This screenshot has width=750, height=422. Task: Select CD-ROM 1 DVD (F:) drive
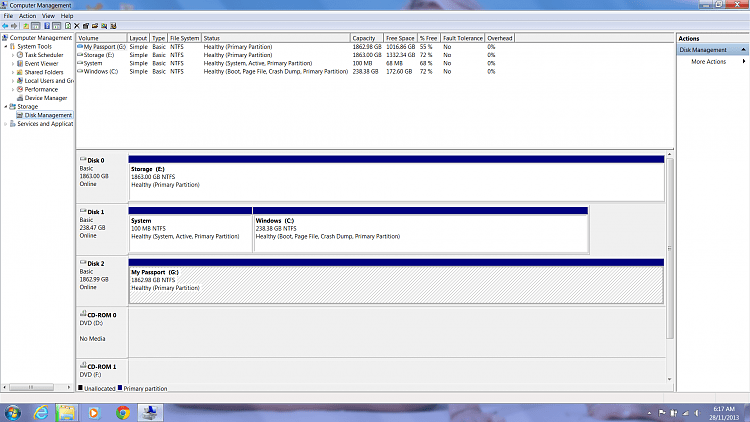102,371
